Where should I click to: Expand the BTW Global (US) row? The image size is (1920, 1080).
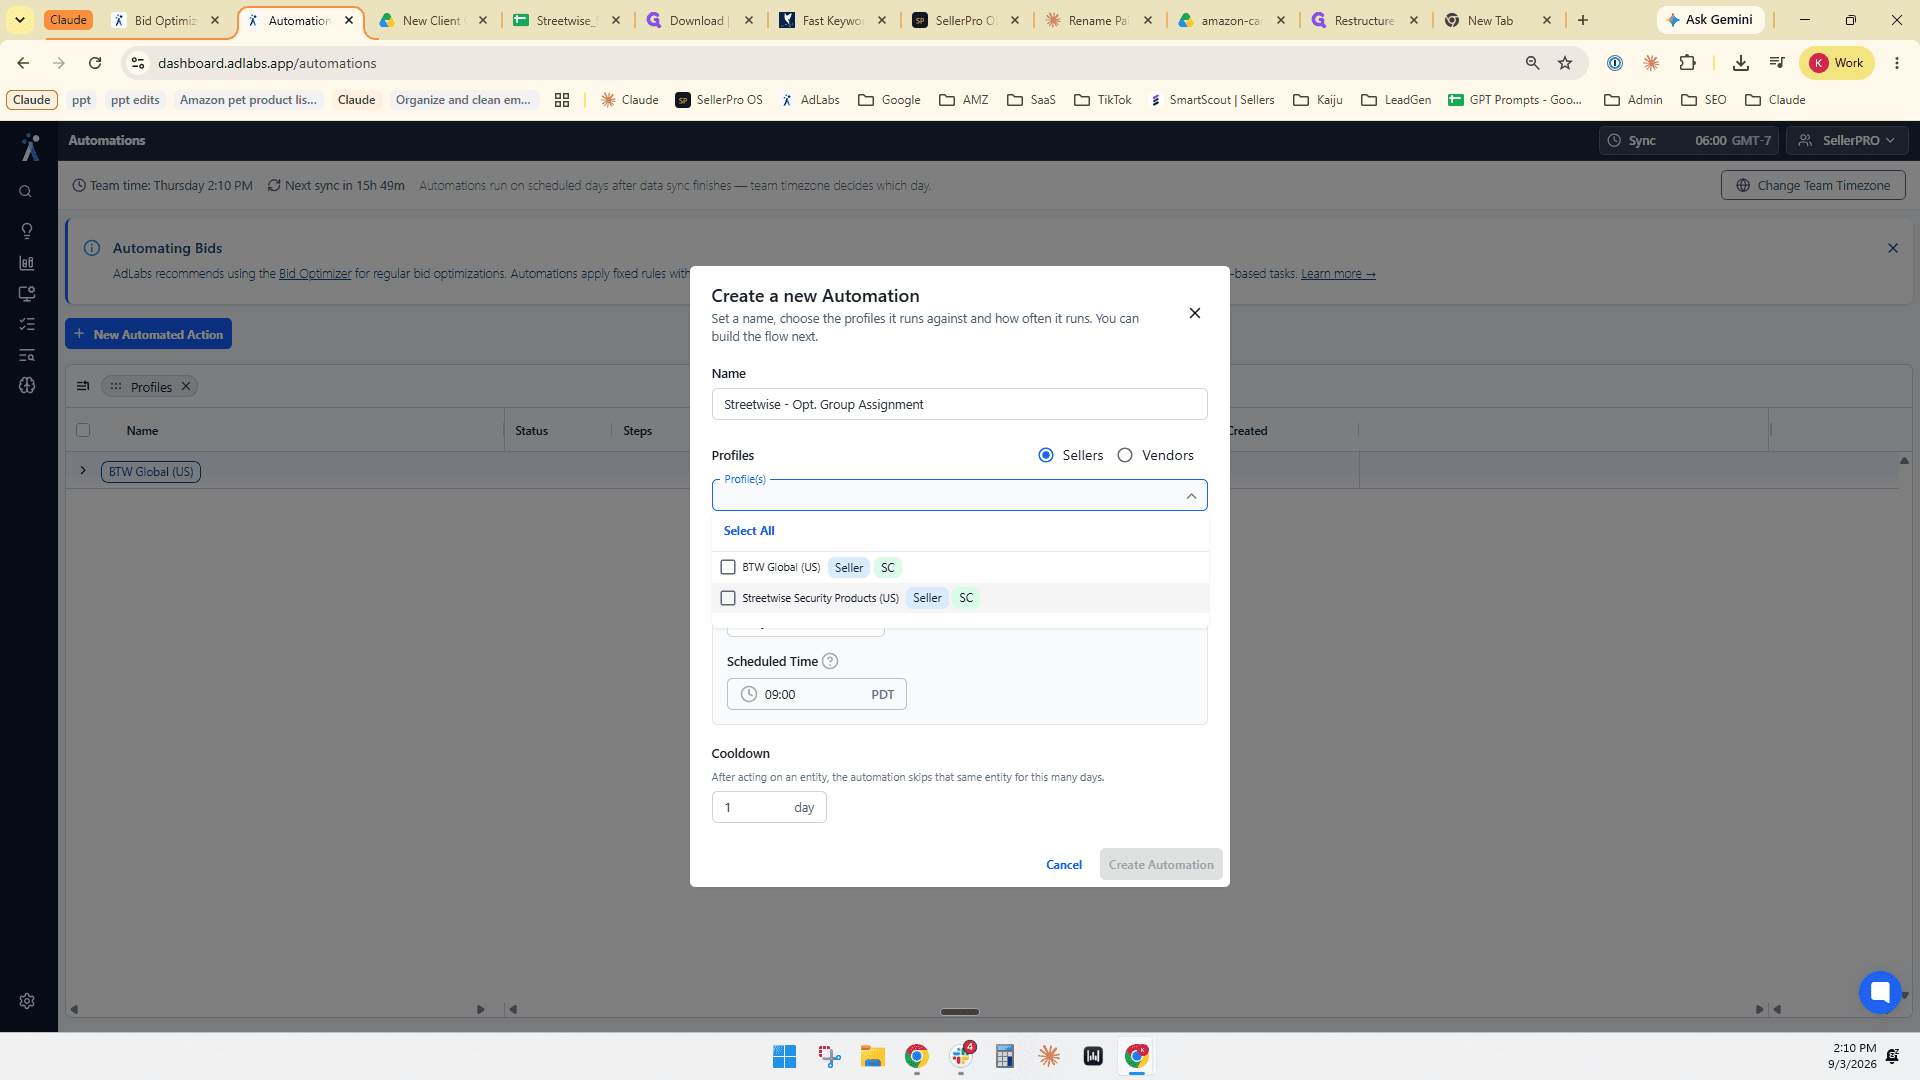coord(83,471)
